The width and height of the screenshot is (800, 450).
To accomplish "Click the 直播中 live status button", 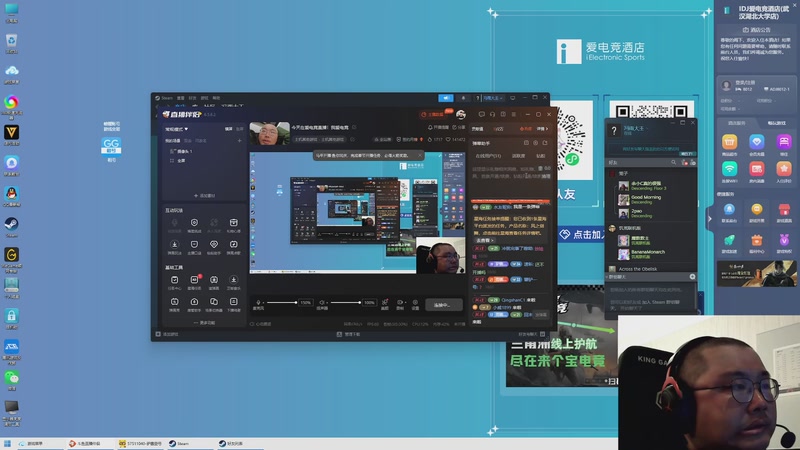I will [443, 305].
